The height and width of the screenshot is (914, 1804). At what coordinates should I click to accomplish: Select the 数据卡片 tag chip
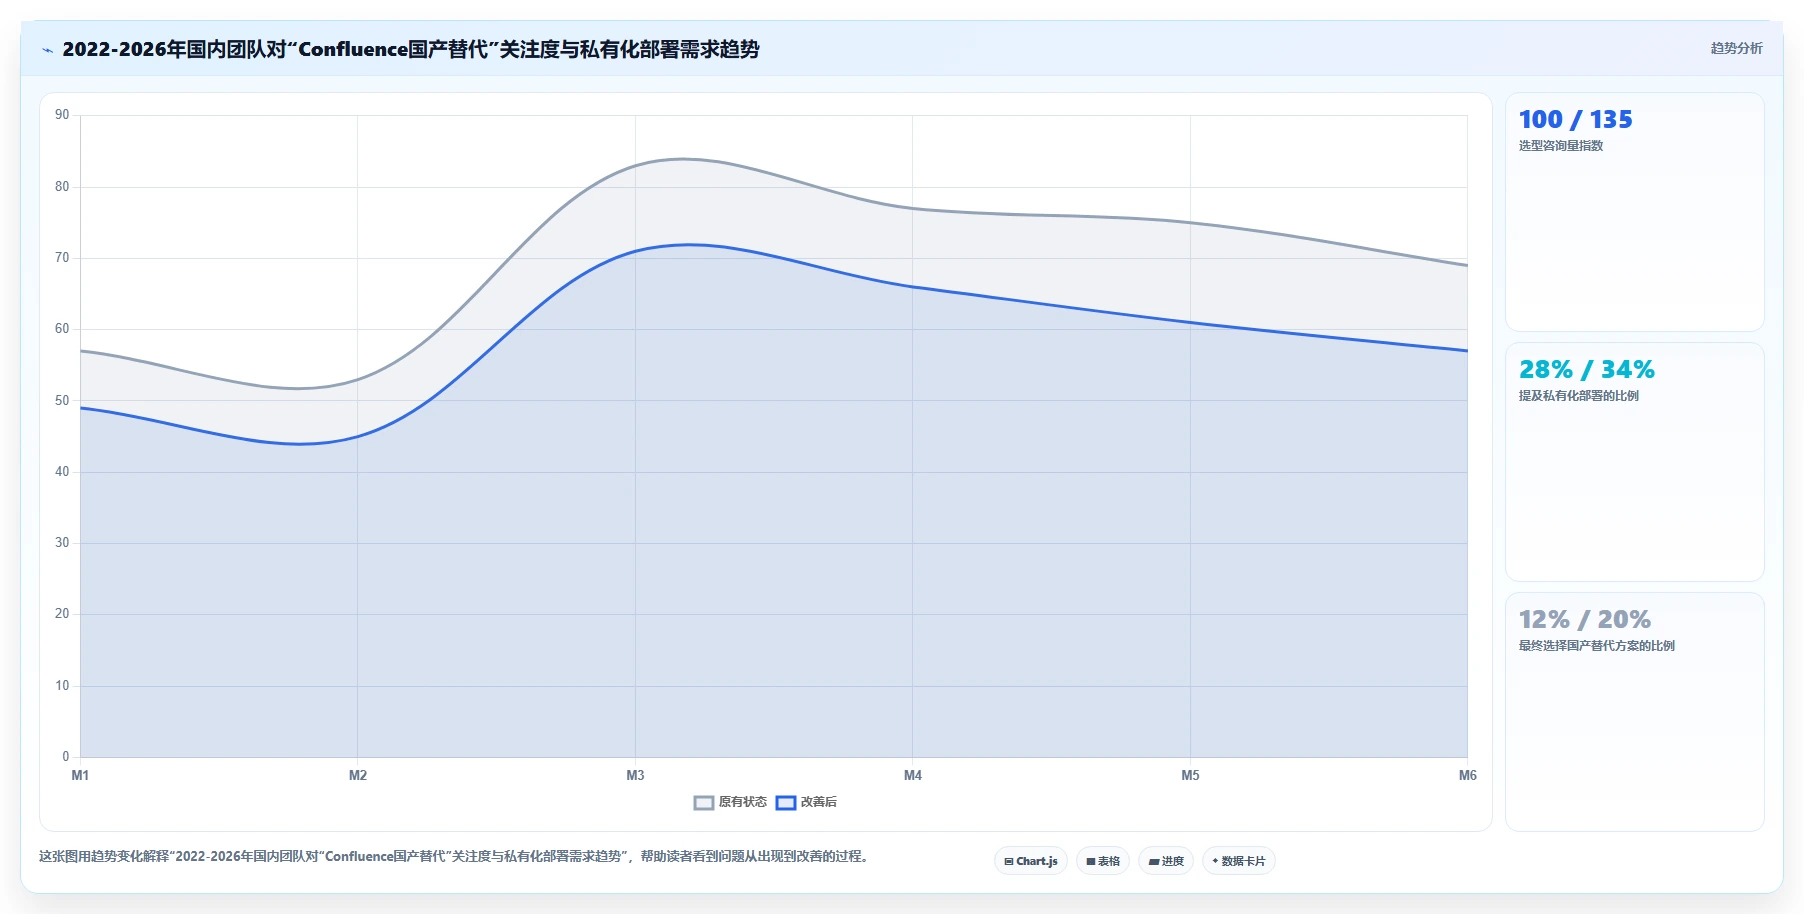pyautogui.click(x=1239, y=861)
